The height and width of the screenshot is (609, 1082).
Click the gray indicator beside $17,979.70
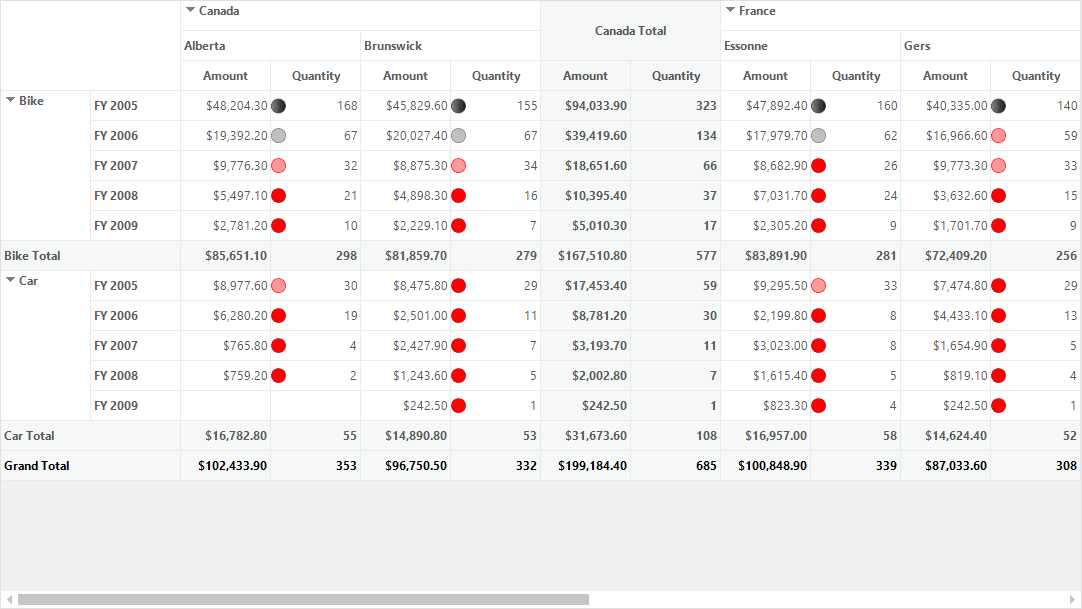pyautogui.click(x=818, y=136)
